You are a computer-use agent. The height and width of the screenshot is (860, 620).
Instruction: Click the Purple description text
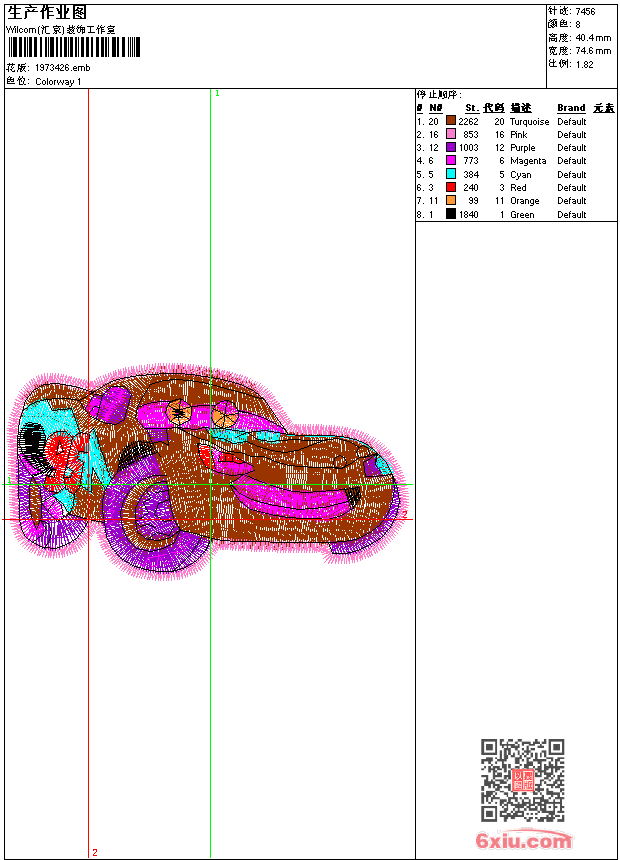click(x=522, y=148)
